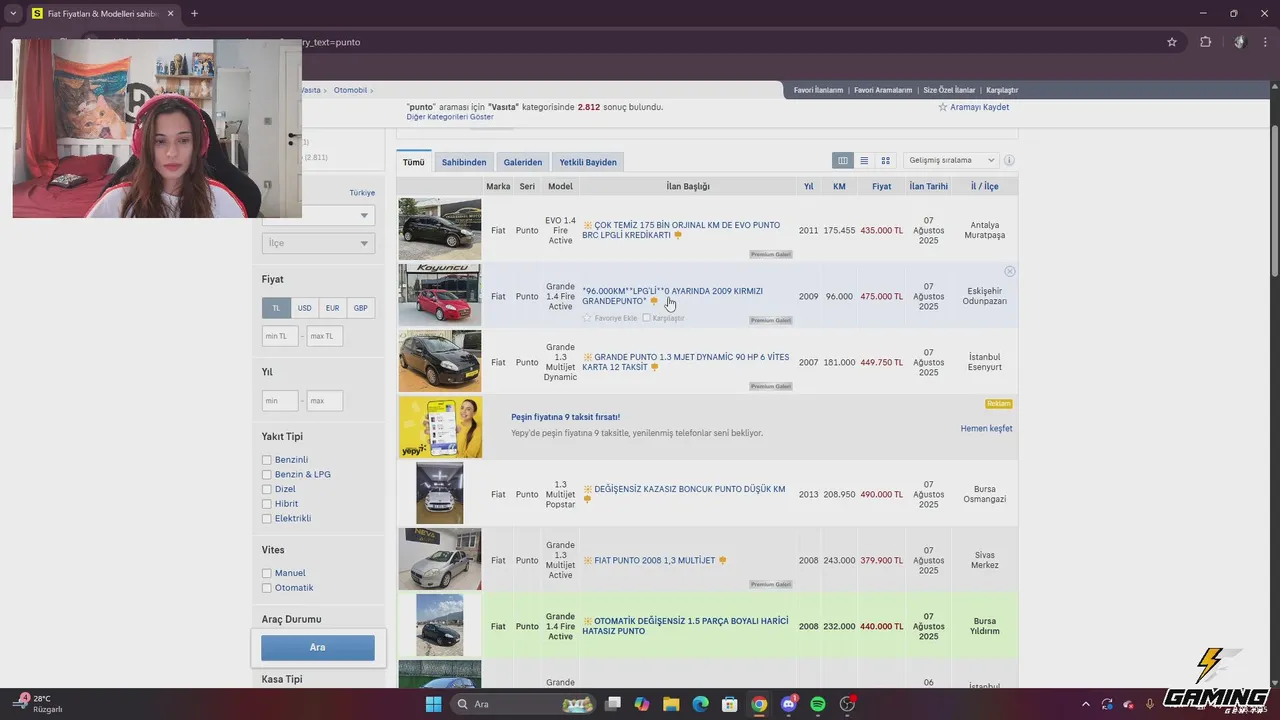The width and height of the screenshot is (1280, 720).
Task: Open the Gelişmiş sıralama sort dropdown
Action: [x=951, y=160]
